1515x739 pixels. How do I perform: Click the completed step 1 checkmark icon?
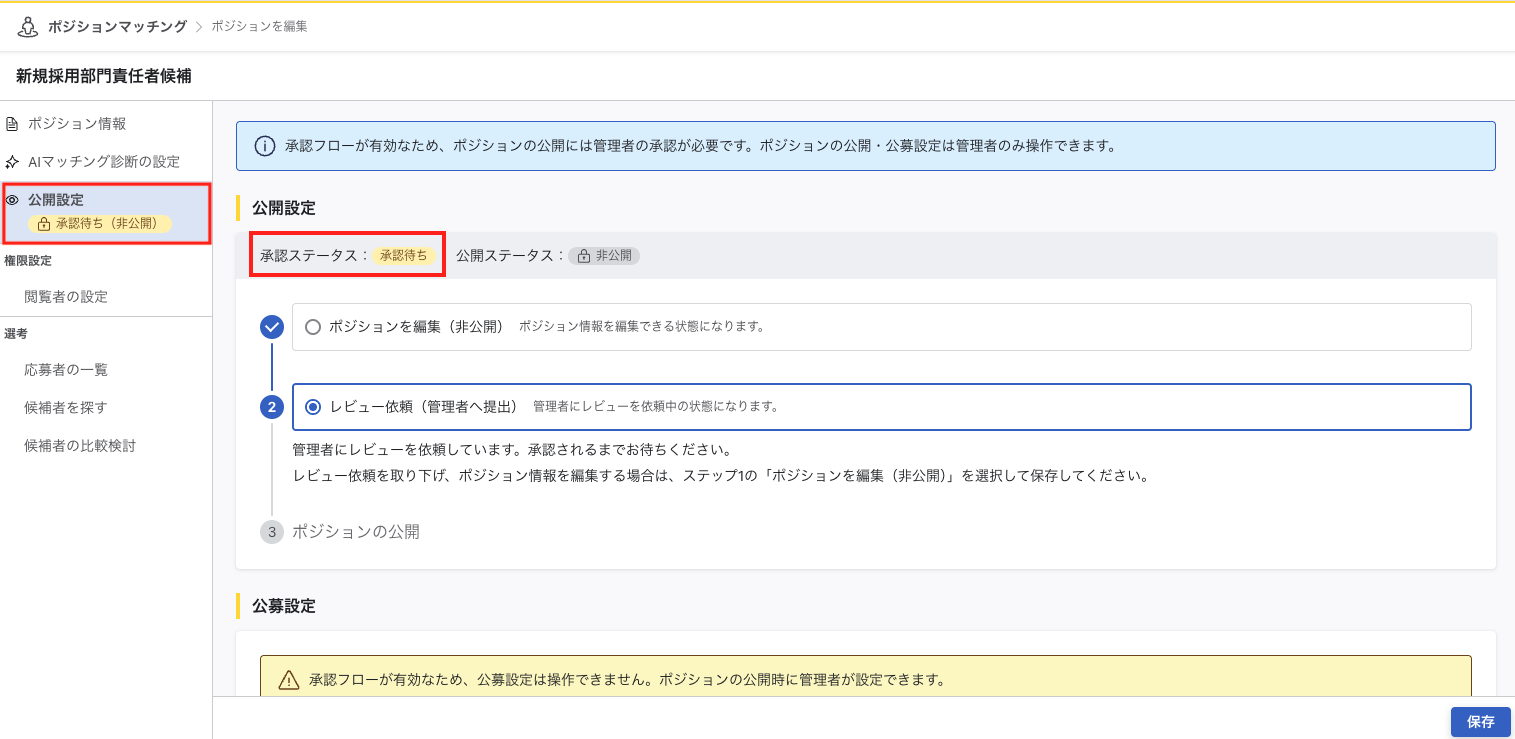pos(271,327)
